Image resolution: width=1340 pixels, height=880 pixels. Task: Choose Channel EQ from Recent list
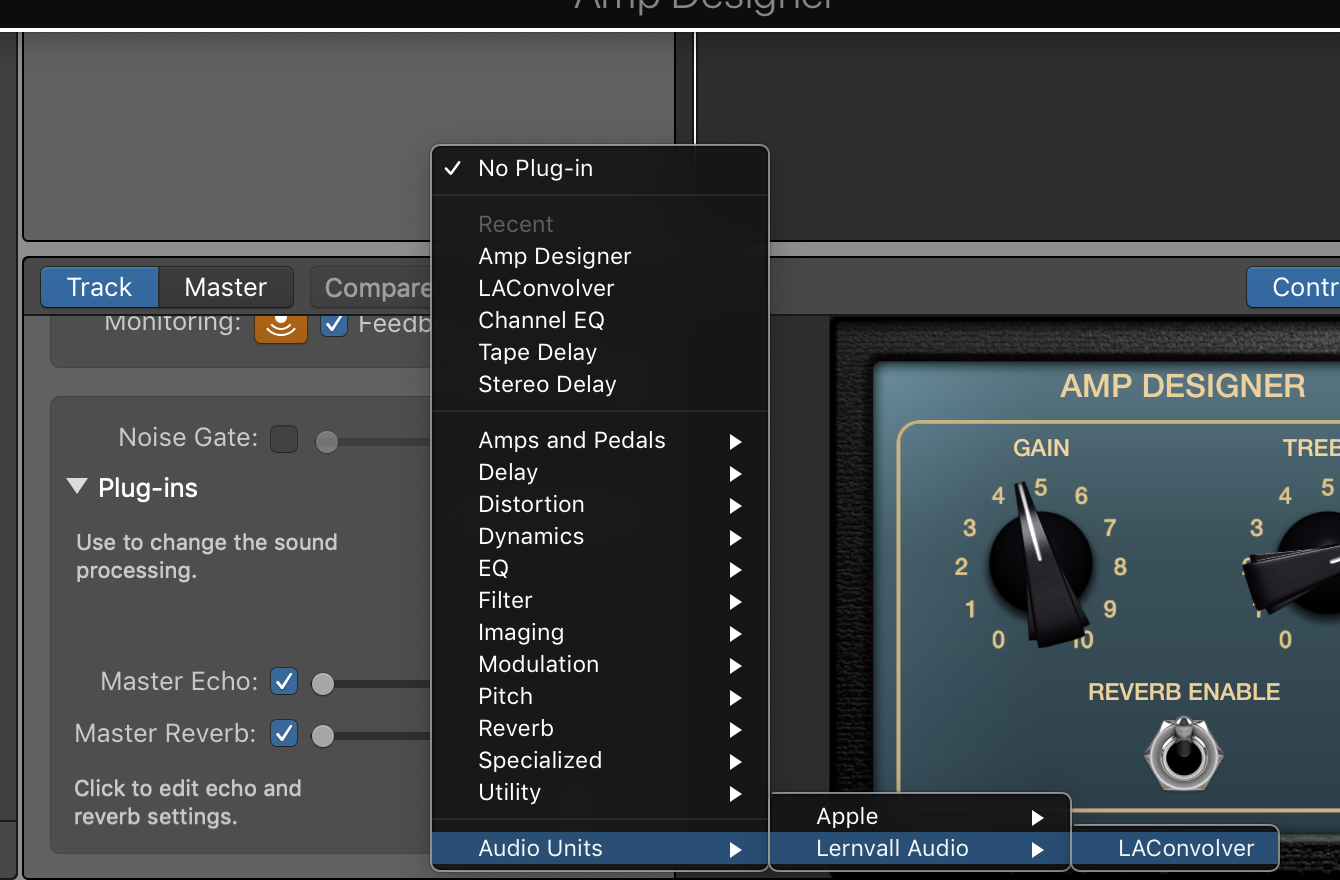(x=541, y=321)
